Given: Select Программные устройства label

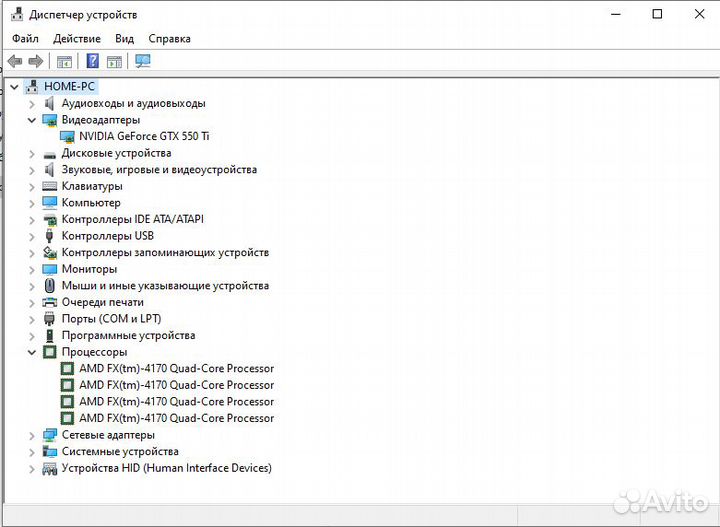Looking at the screenshot, I should coord(129,336).
